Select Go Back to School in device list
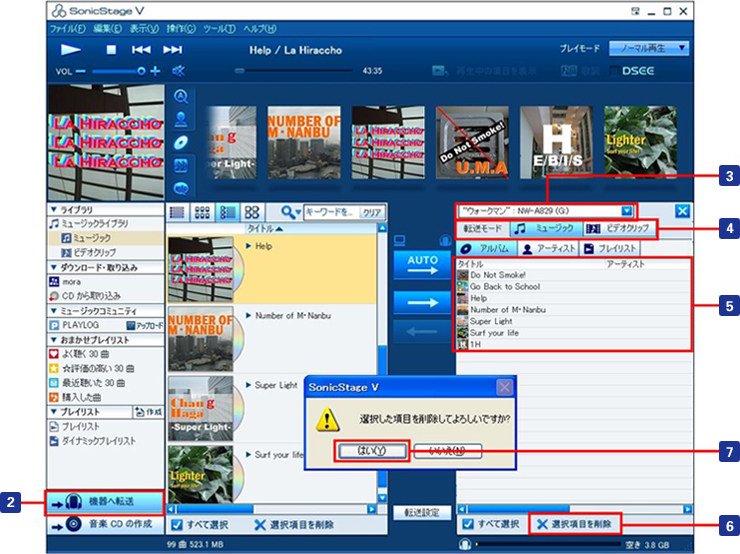The height and width of the screenshot is (554, 740). (504, 286)
